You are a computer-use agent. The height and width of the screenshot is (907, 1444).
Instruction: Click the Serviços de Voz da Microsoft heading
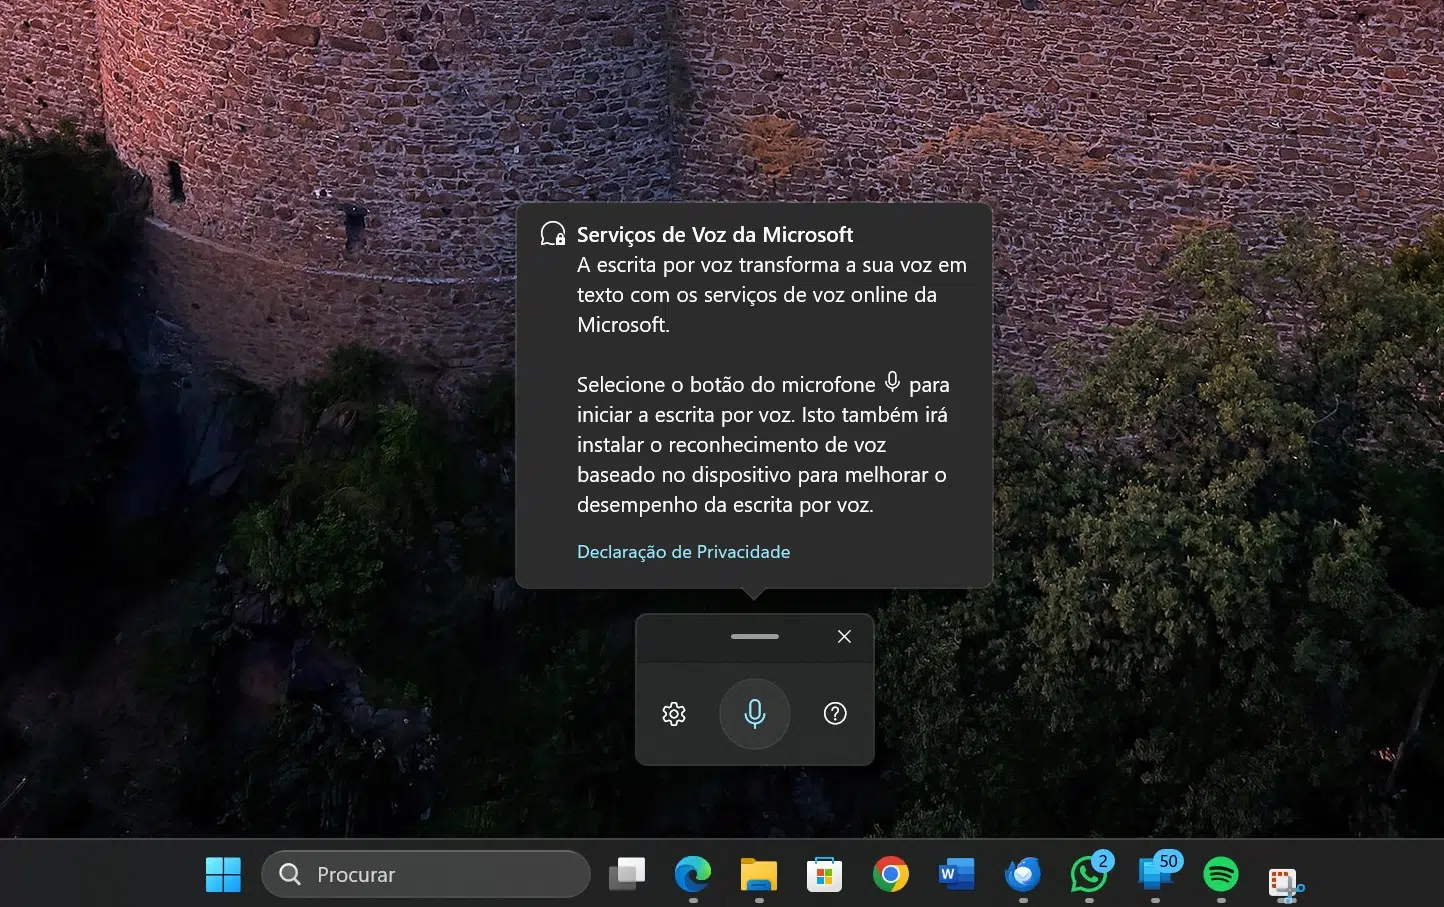(715, 235)
